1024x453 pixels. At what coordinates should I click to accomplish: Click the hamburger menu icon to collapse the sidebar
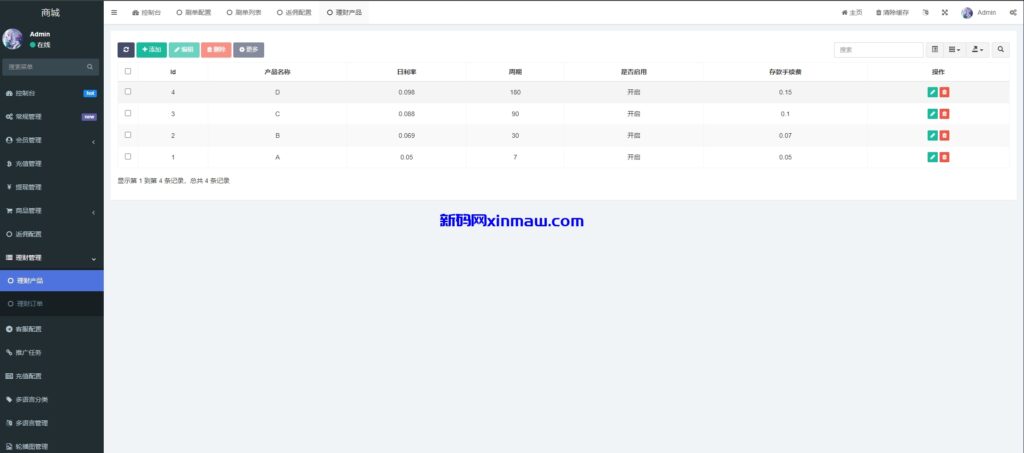pyautogui.click(x=114, y=13)
